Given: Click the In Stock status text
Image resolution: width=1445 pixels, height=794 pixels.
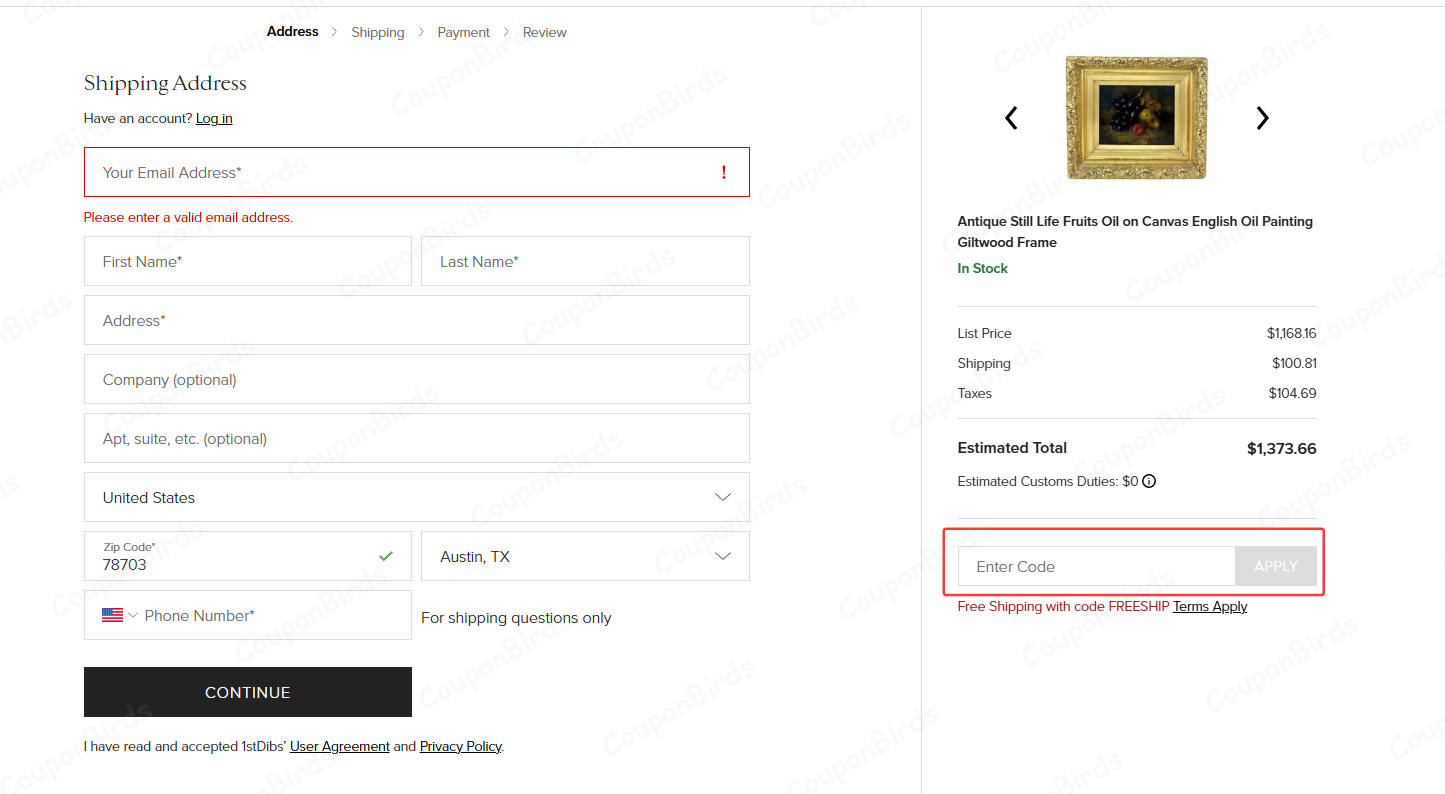Looking at the screenshot, I should point(983,268).
